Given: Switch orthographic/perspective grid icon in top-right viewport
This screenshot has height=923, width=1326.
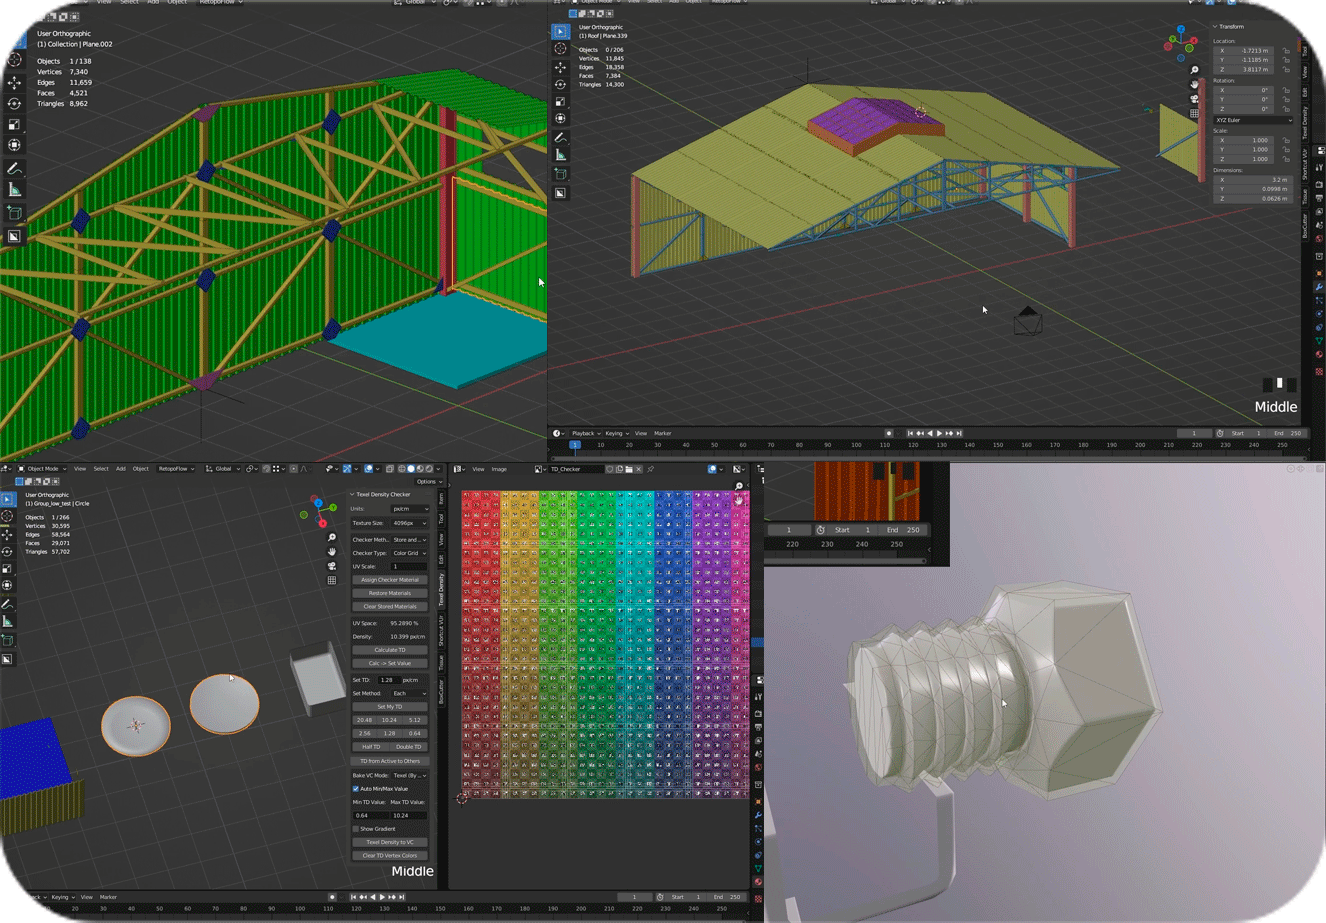Looking at the screenshot, I should pyautogui.click(x=1194, y=113).
